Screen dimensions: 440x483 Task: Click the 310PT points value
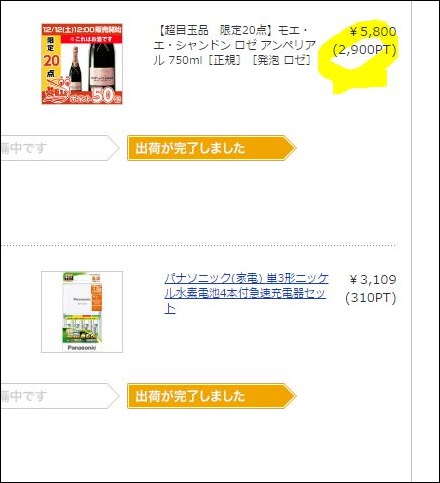(371, 298)
